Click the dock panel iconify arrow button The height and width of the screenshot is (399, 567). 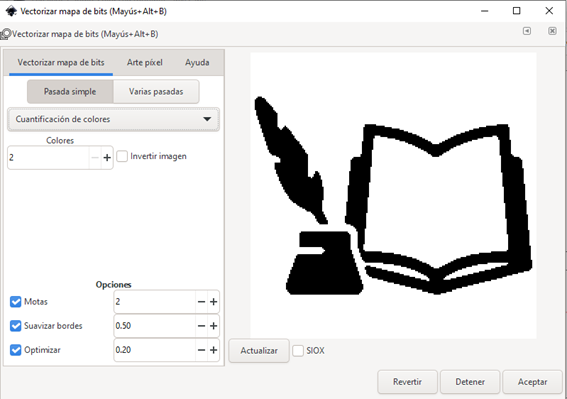[x=527, y=31]
